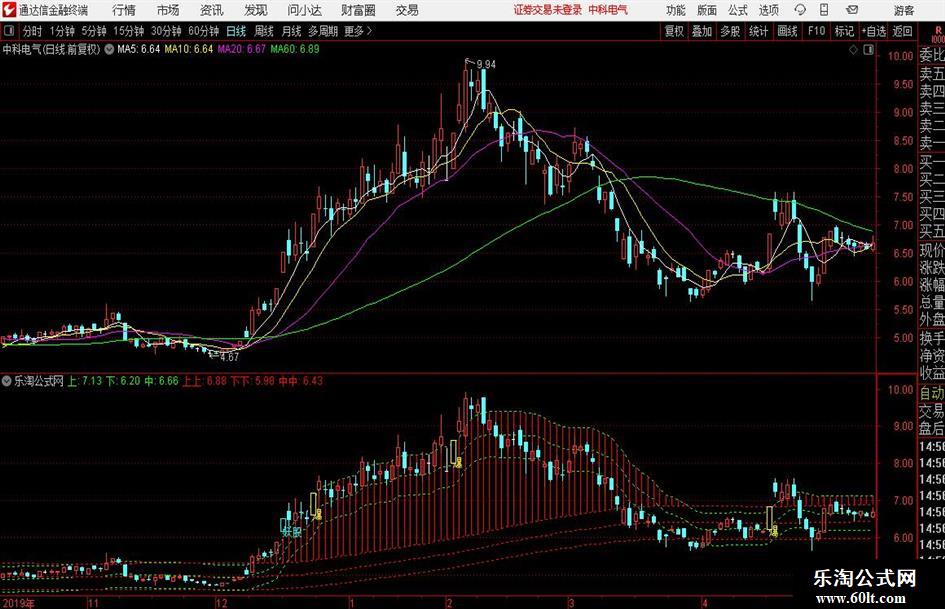The image size is (945, 609).
Task: Click the Tongdaxin red logo icon
Action: 9,10
